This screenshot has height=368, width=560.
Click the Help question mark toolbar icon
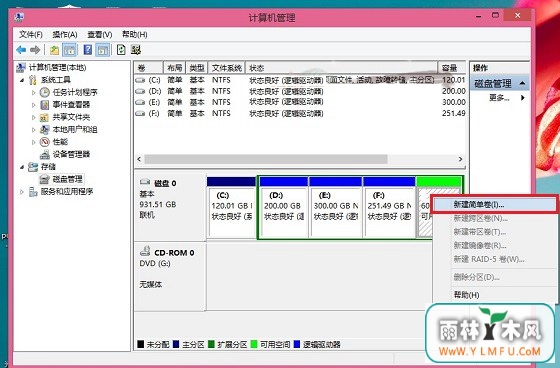click(88, 50)
